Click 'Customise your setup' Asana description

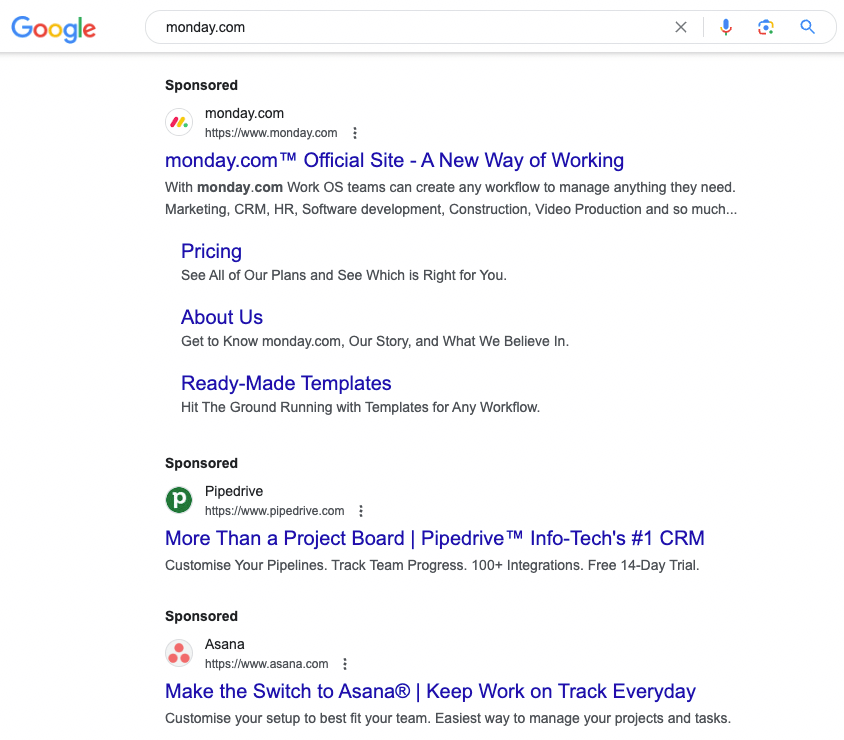(x=448, y=718)
